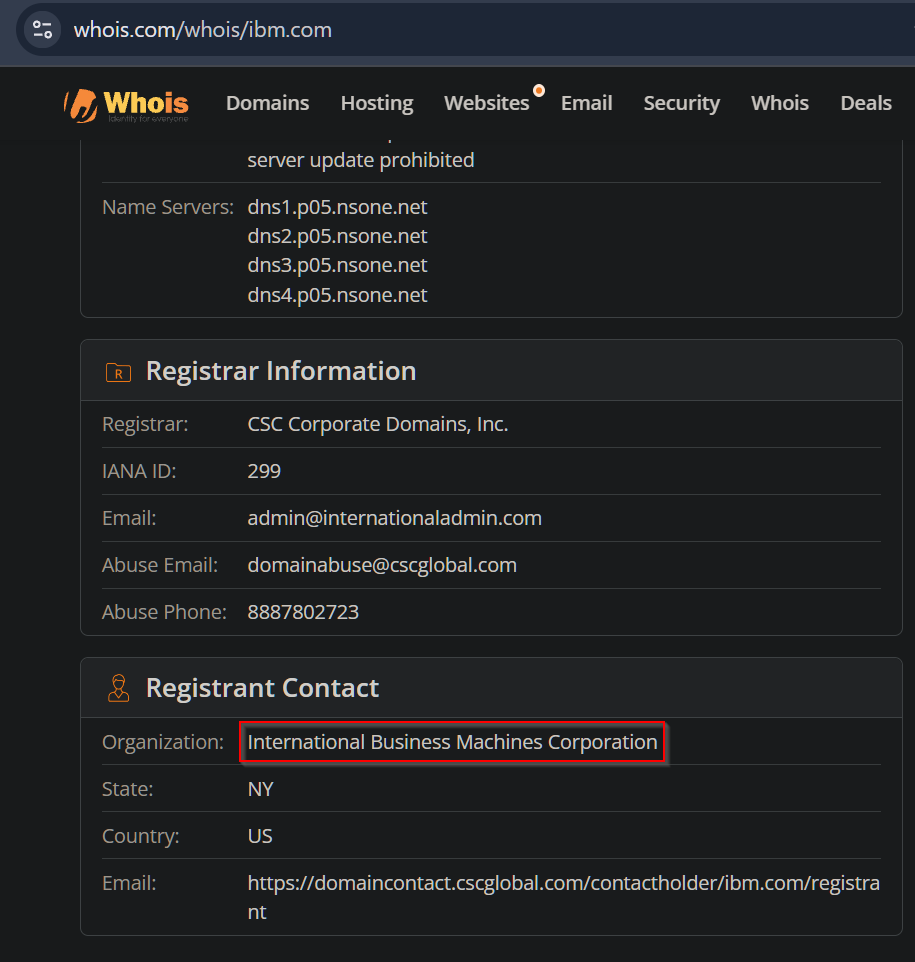Click the site info icon in address bar

42,29
